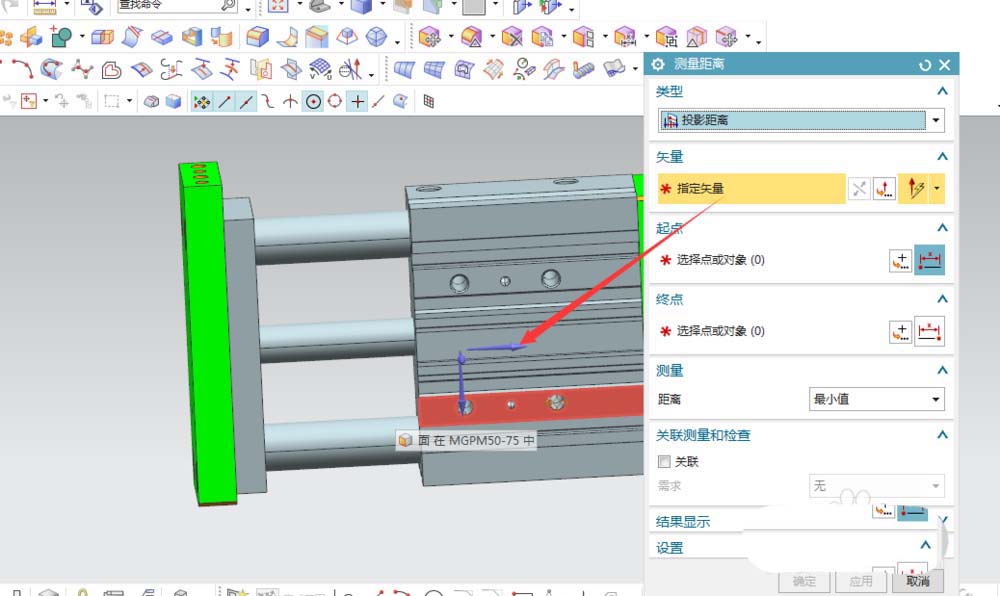Collapse the 终点 section
The height and width of the screenshot is (596, 1000).
[942, 299]
